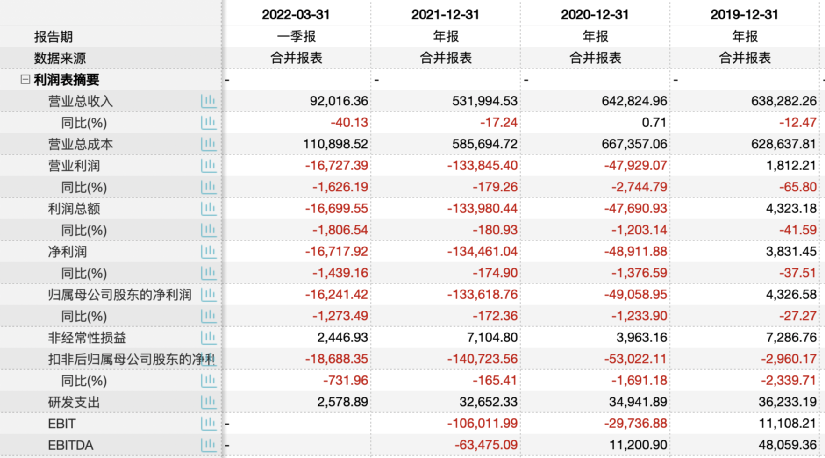
Task: Select the 报告期 row label
Action: tap(54, 36)
